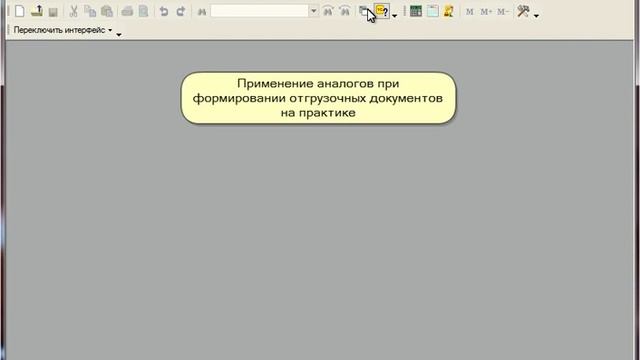Screen dimensions: 640x360
Task: Click the yellow user icon
Action: pos(449,11)
